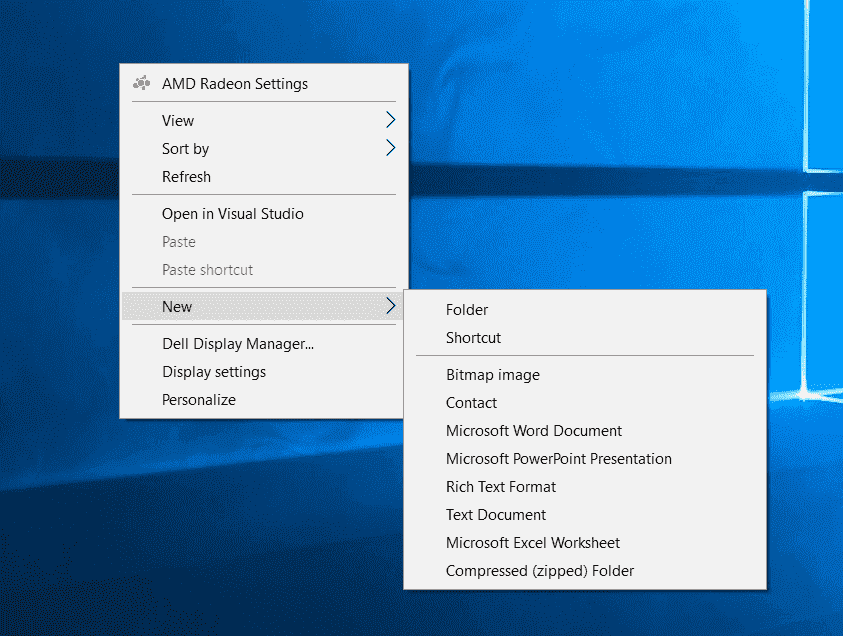Create a Microsoft PowerPoint Presentation
The width and height of the screenshot is (843, 636).
pos(585,459)
